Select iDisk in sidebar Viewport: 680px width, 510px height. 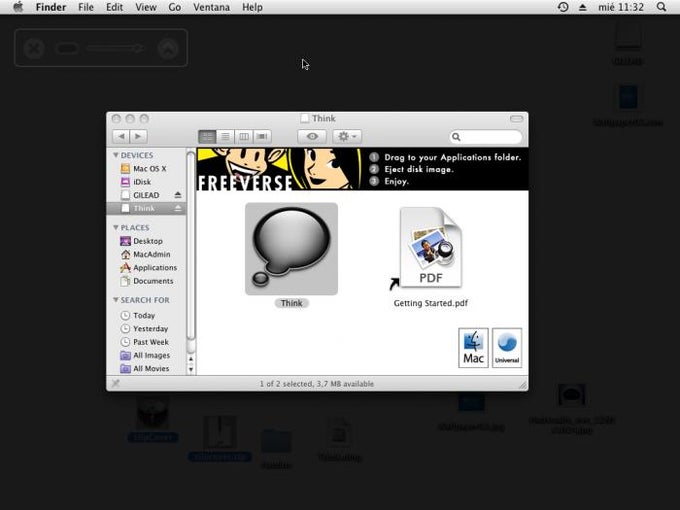click(x=146, y=182)
